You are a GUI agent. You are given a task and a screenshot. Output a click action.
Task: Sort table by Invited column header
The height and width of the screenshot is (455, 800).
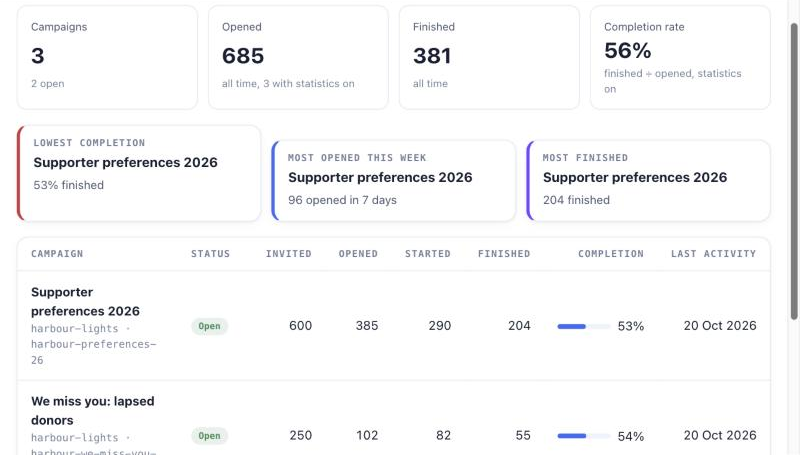[x=289, y=254]
